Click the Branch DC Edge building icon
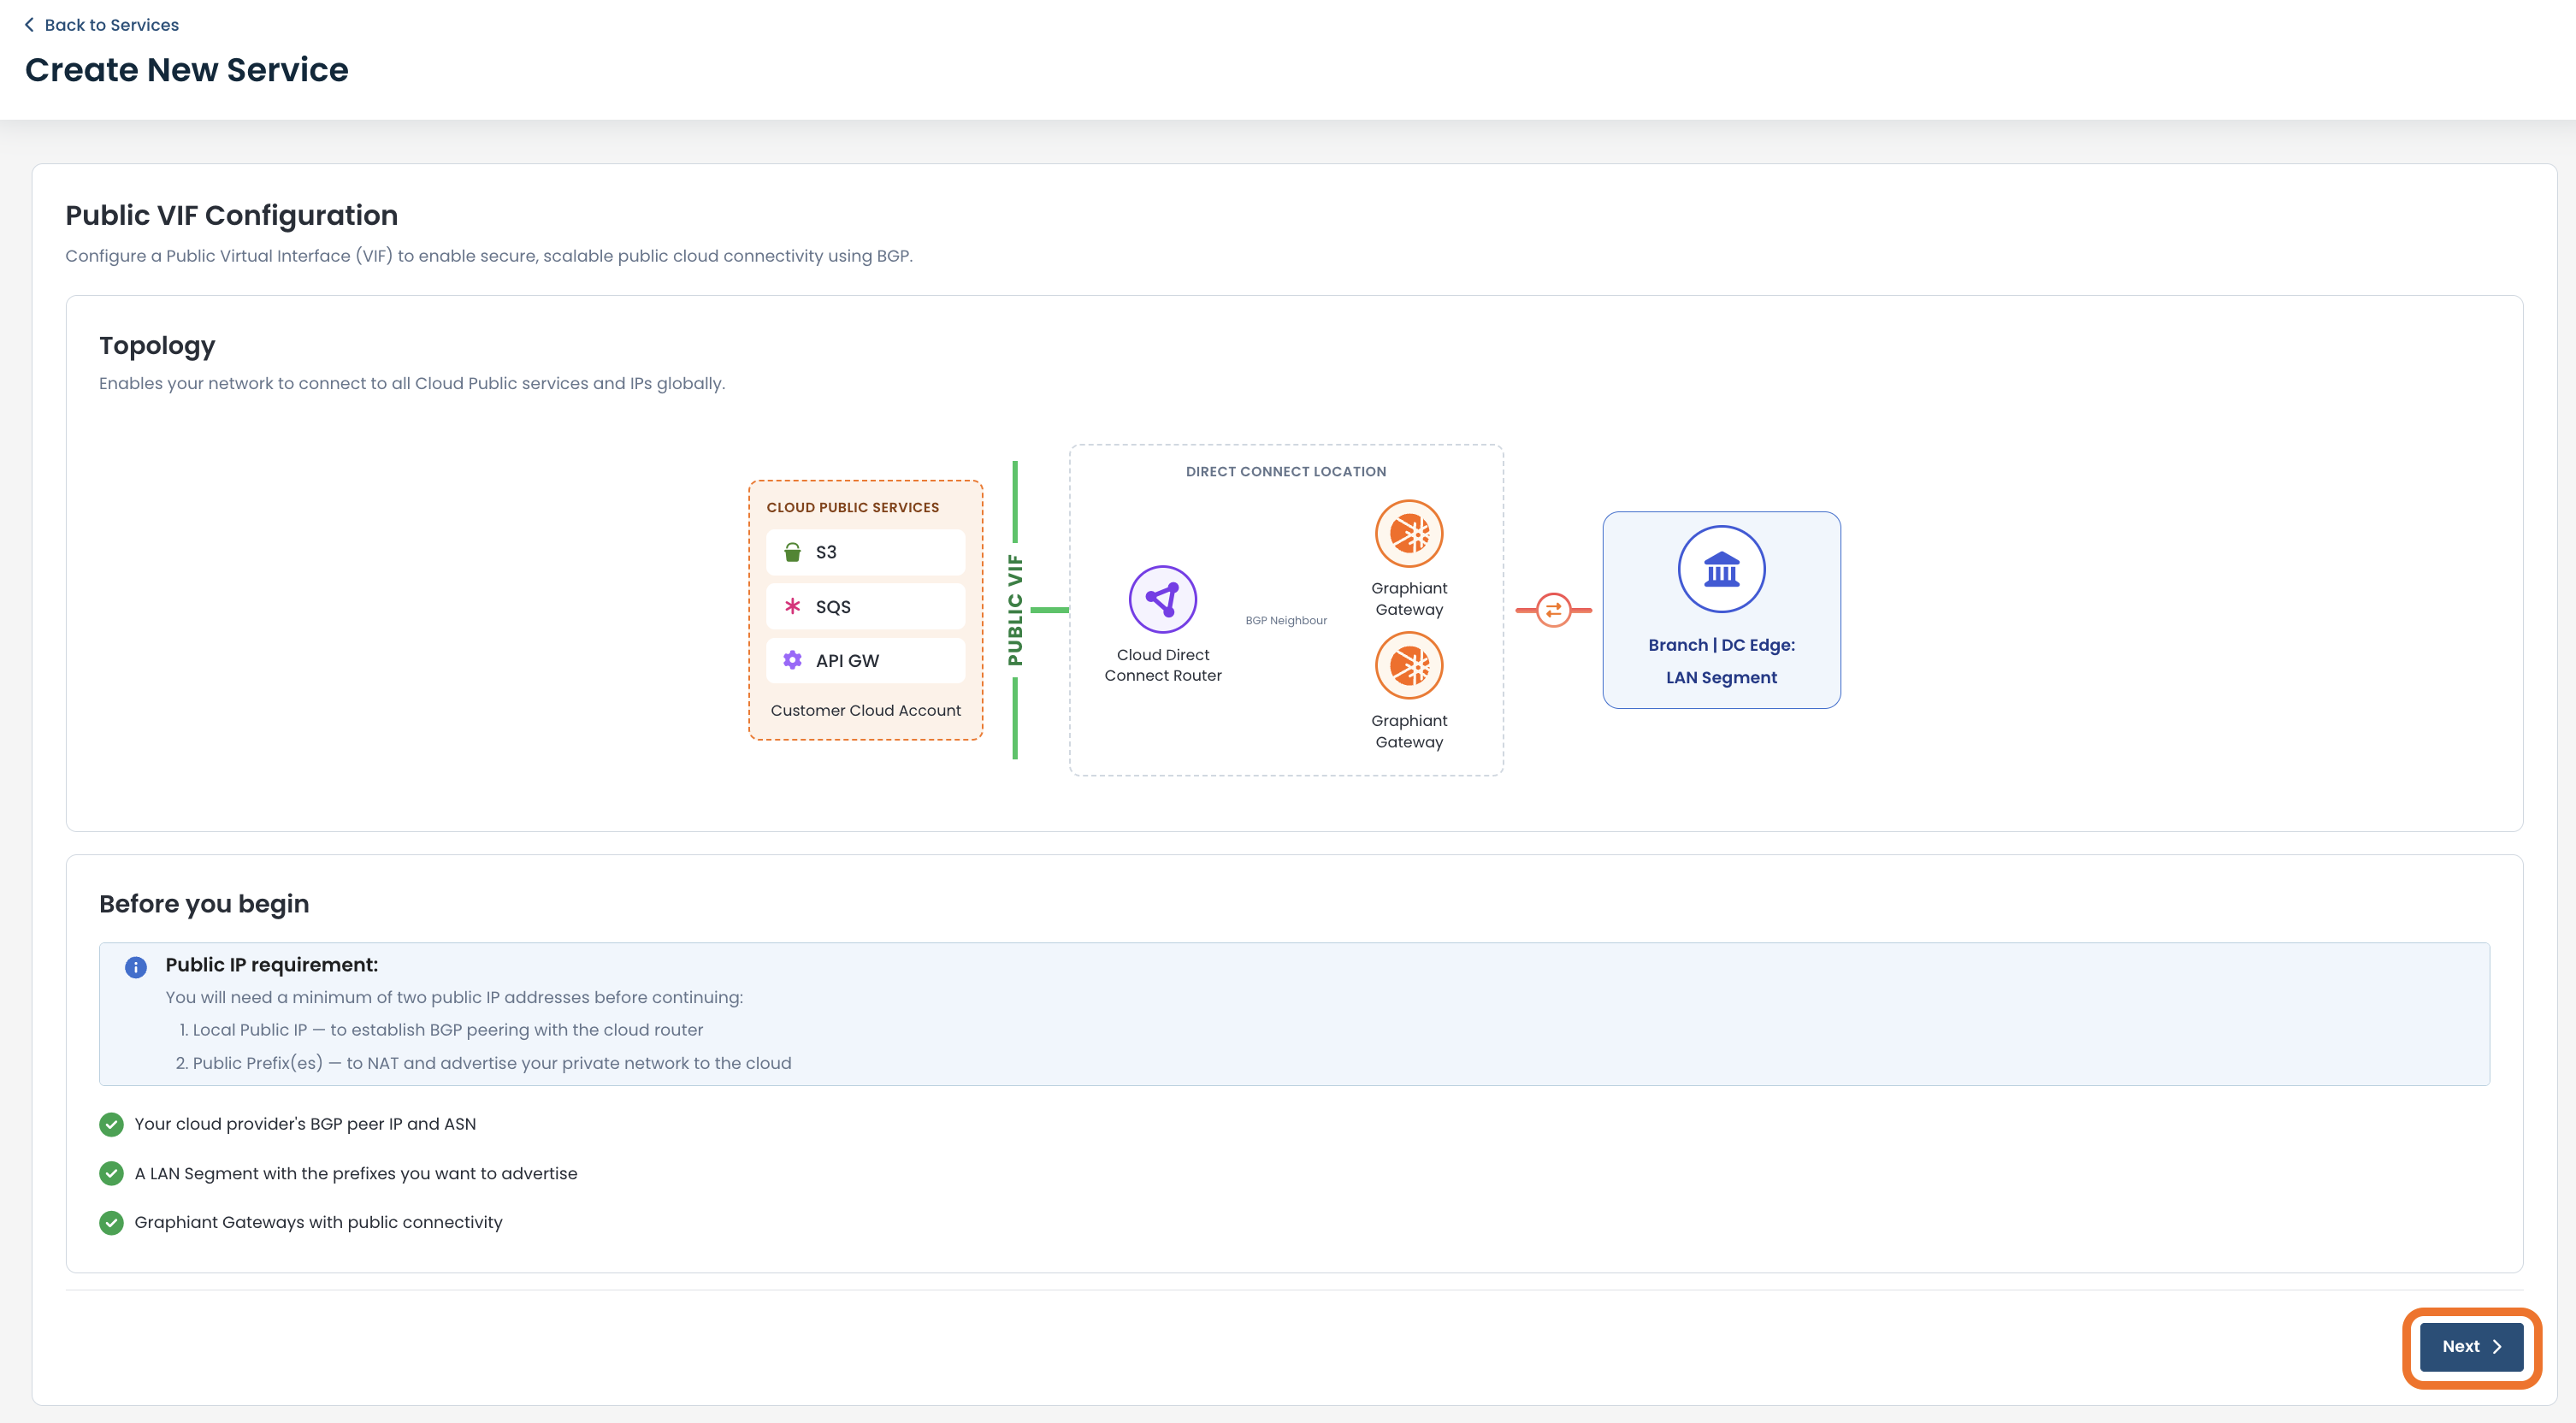The height and width of the screenshot is (1423, 2576). 1721,569
